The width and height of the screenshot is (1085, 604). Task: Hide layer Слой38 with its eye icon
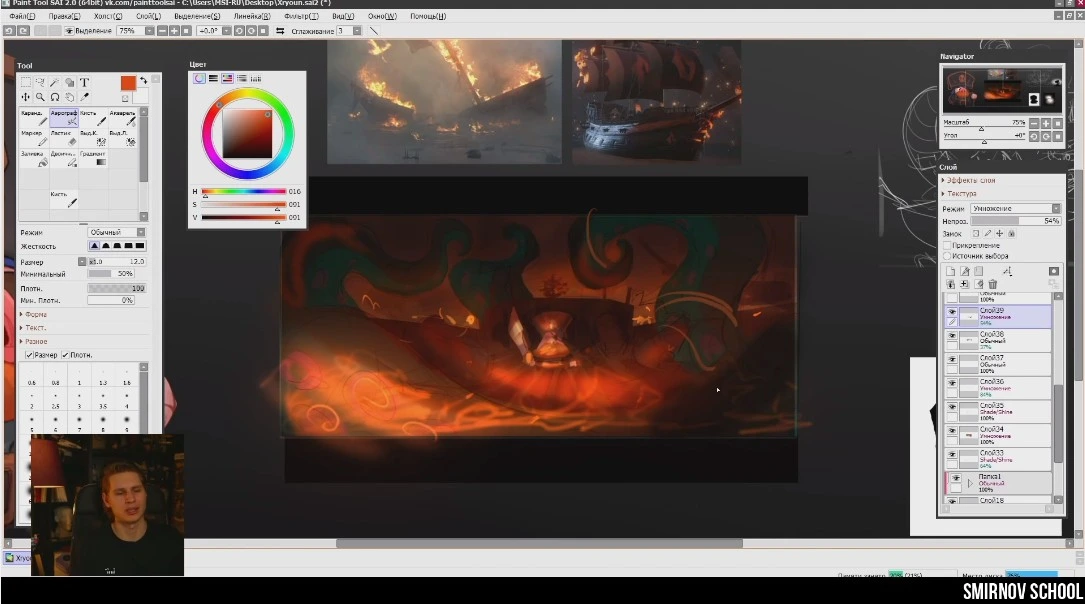click(x=952, y=336)
